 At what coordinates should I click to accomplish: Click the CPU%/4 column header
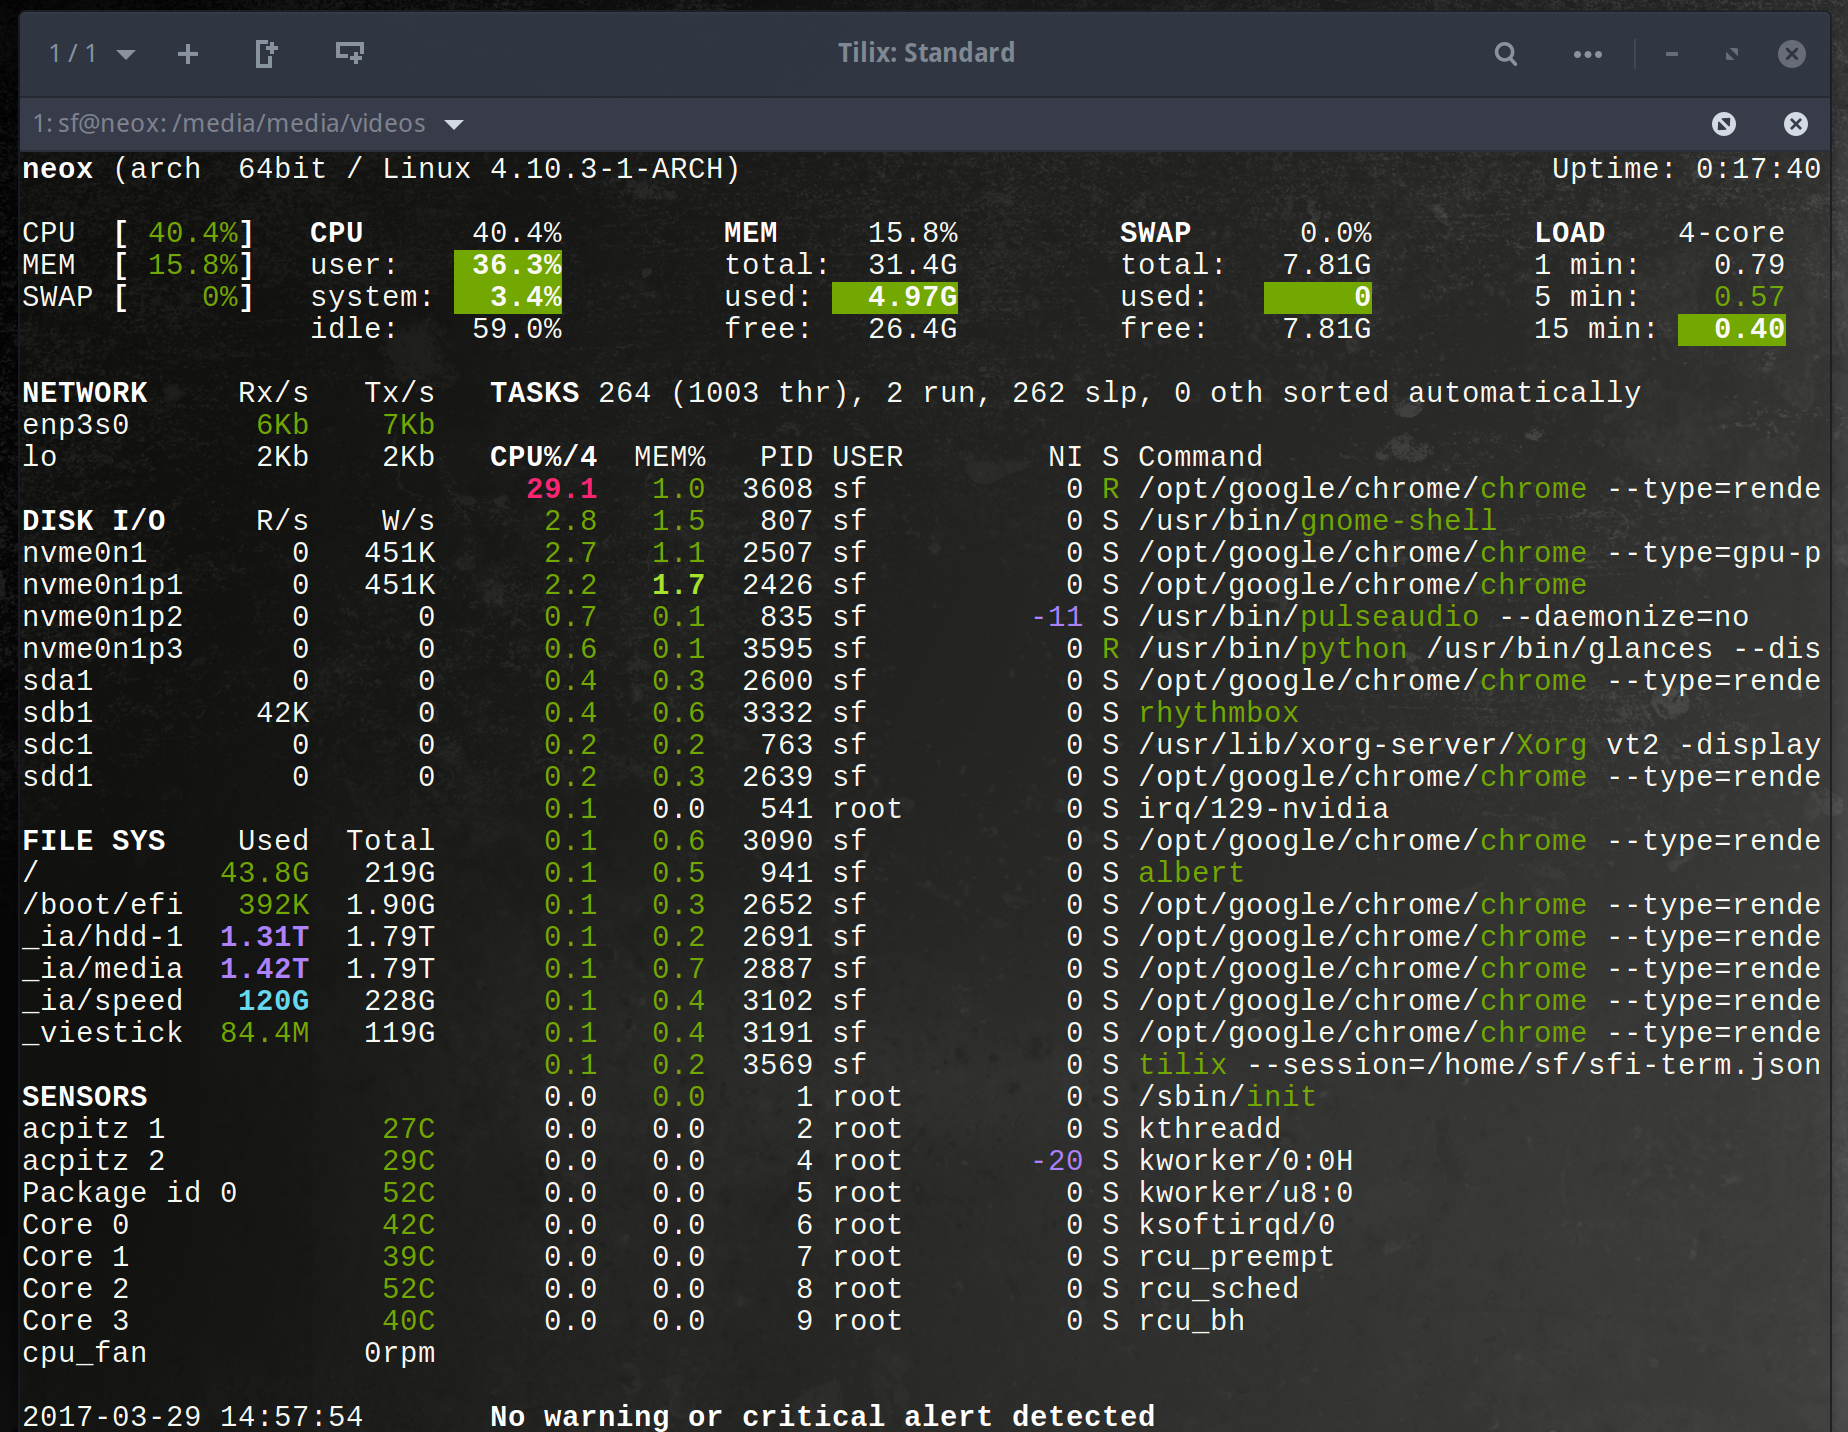pyautogui.click(x=544, y=457)
